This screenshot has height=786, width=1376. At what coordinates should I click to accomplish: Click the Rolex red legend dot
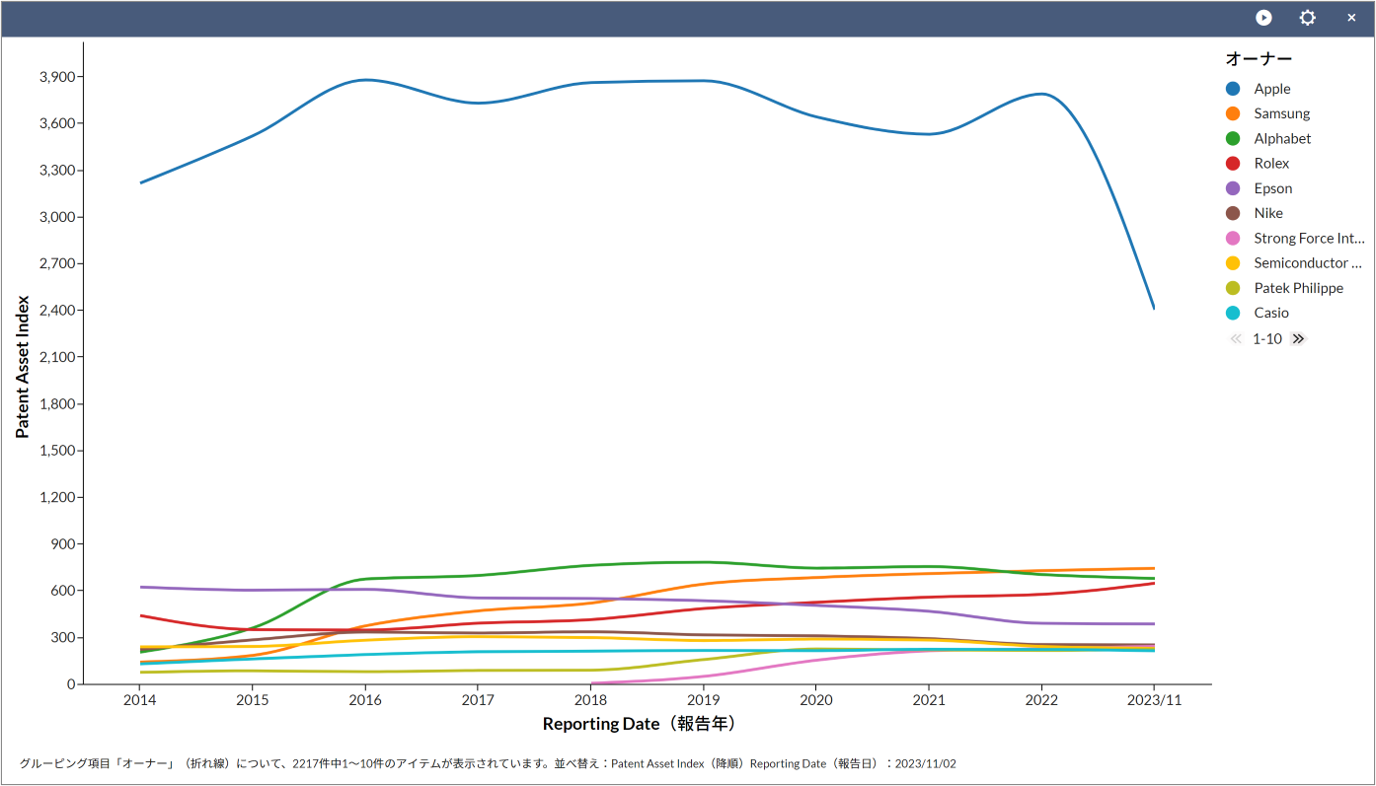click(x=1233, y=164)
